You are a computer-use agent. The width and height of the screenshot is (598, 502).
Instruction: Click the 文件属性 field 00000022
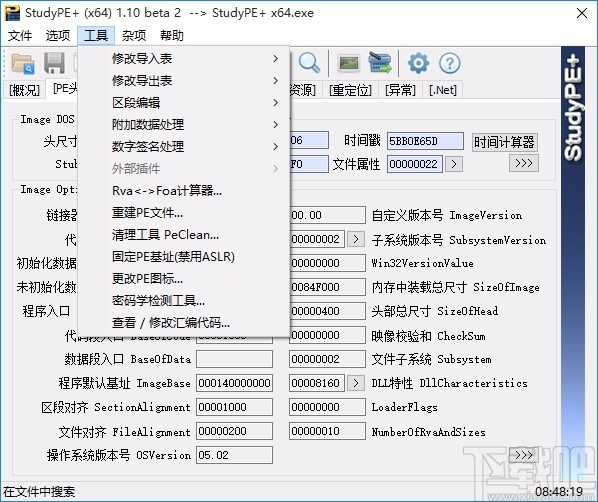415,164
